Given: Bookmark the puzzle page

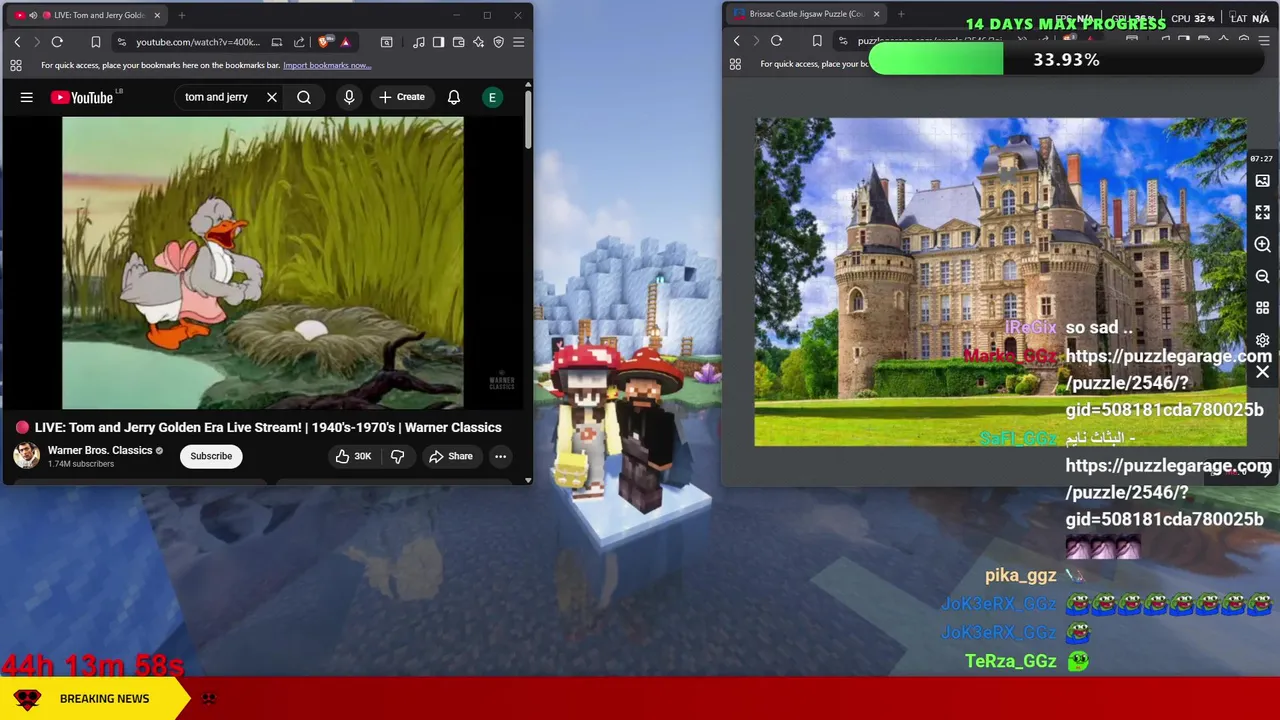Looking at the screenshot, I should tap(817, 41).
